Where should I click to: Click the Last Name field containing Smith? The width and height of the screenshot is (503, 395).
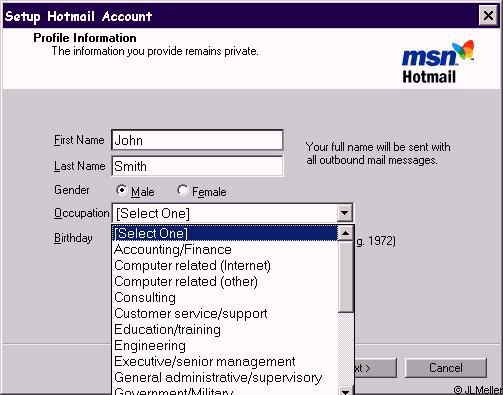tap(197, 166)
